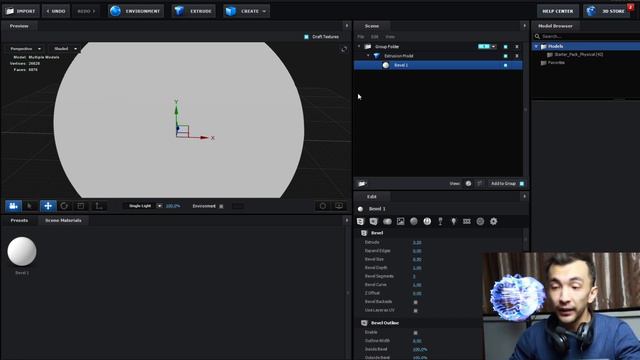Open the Perspective view dropdown

25,49
